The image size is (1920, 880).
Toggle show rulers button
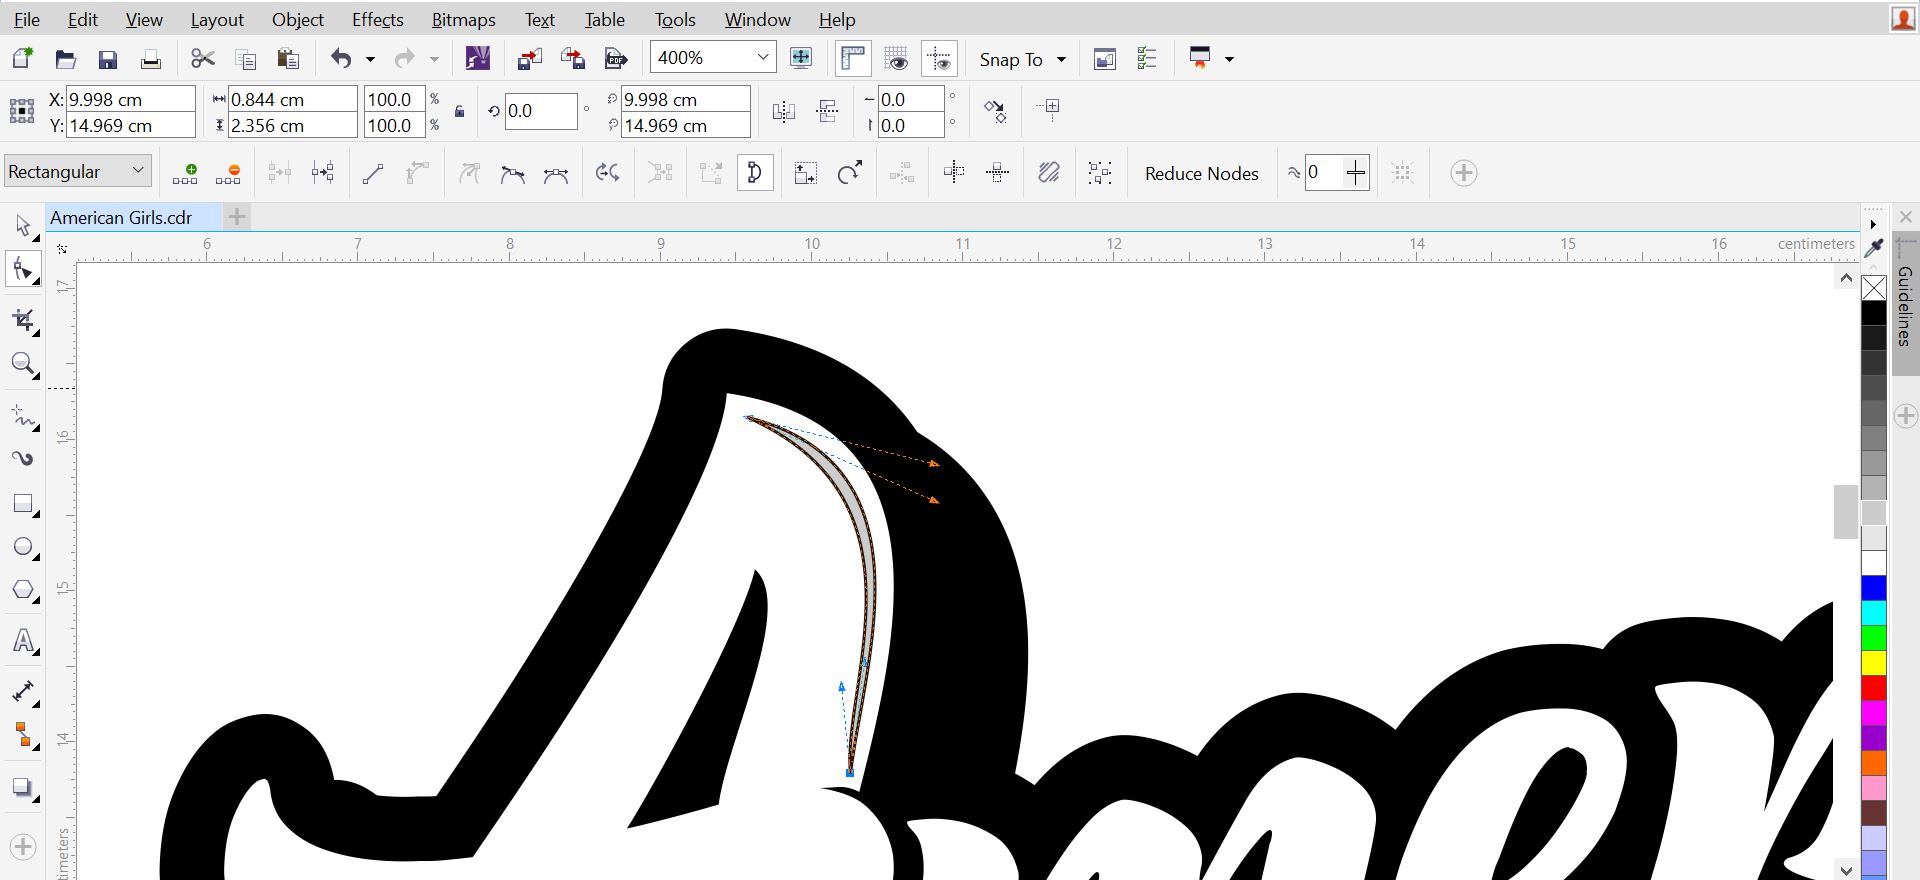pos(853,59)
